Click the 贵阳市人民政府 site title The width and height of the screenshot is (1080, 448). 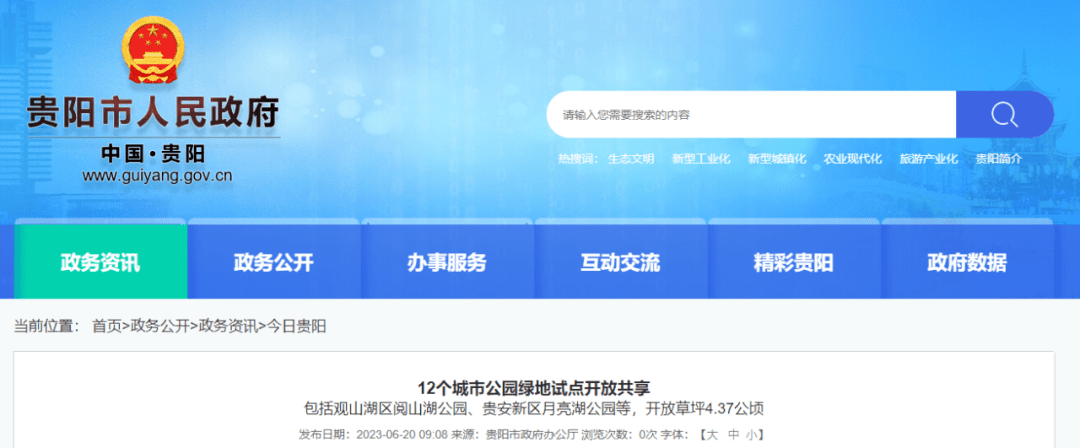click(x=153, y=112)
